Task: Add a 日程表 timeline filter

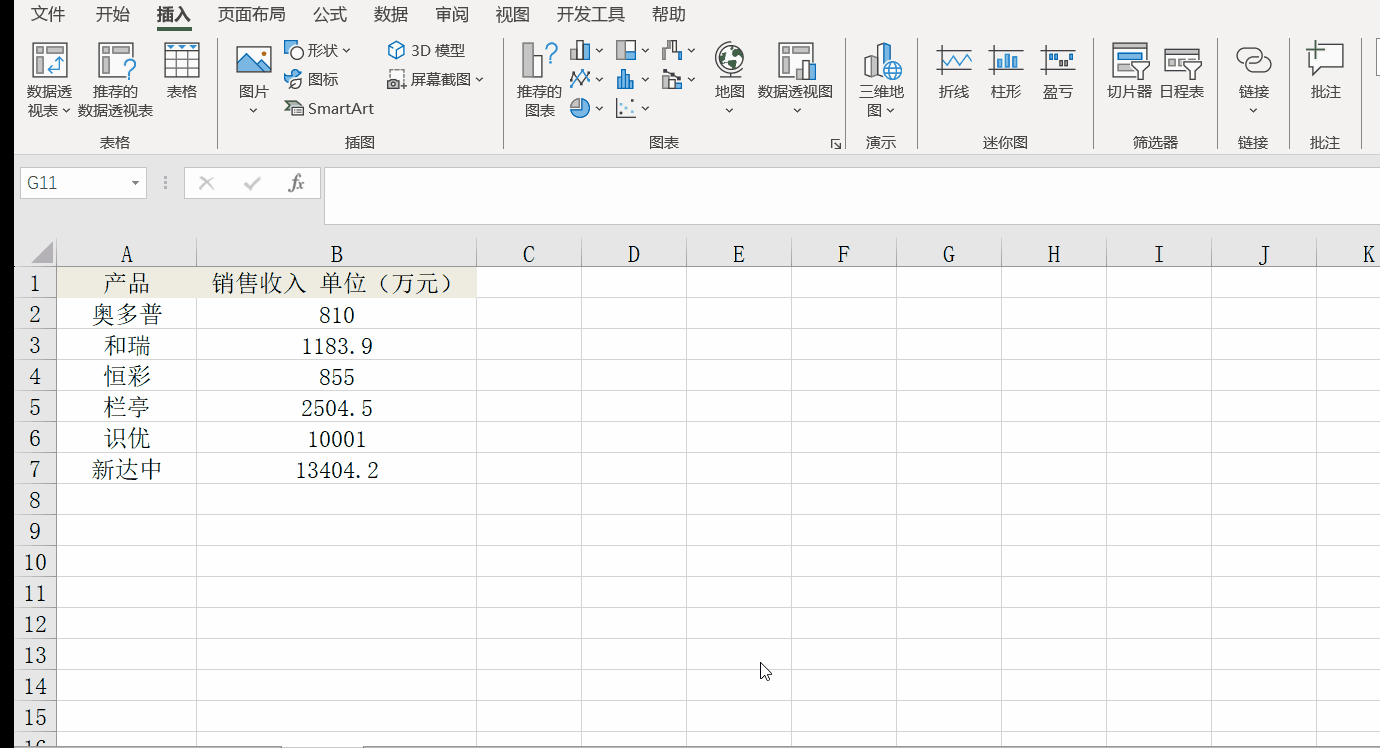Action: (1181, 62)
